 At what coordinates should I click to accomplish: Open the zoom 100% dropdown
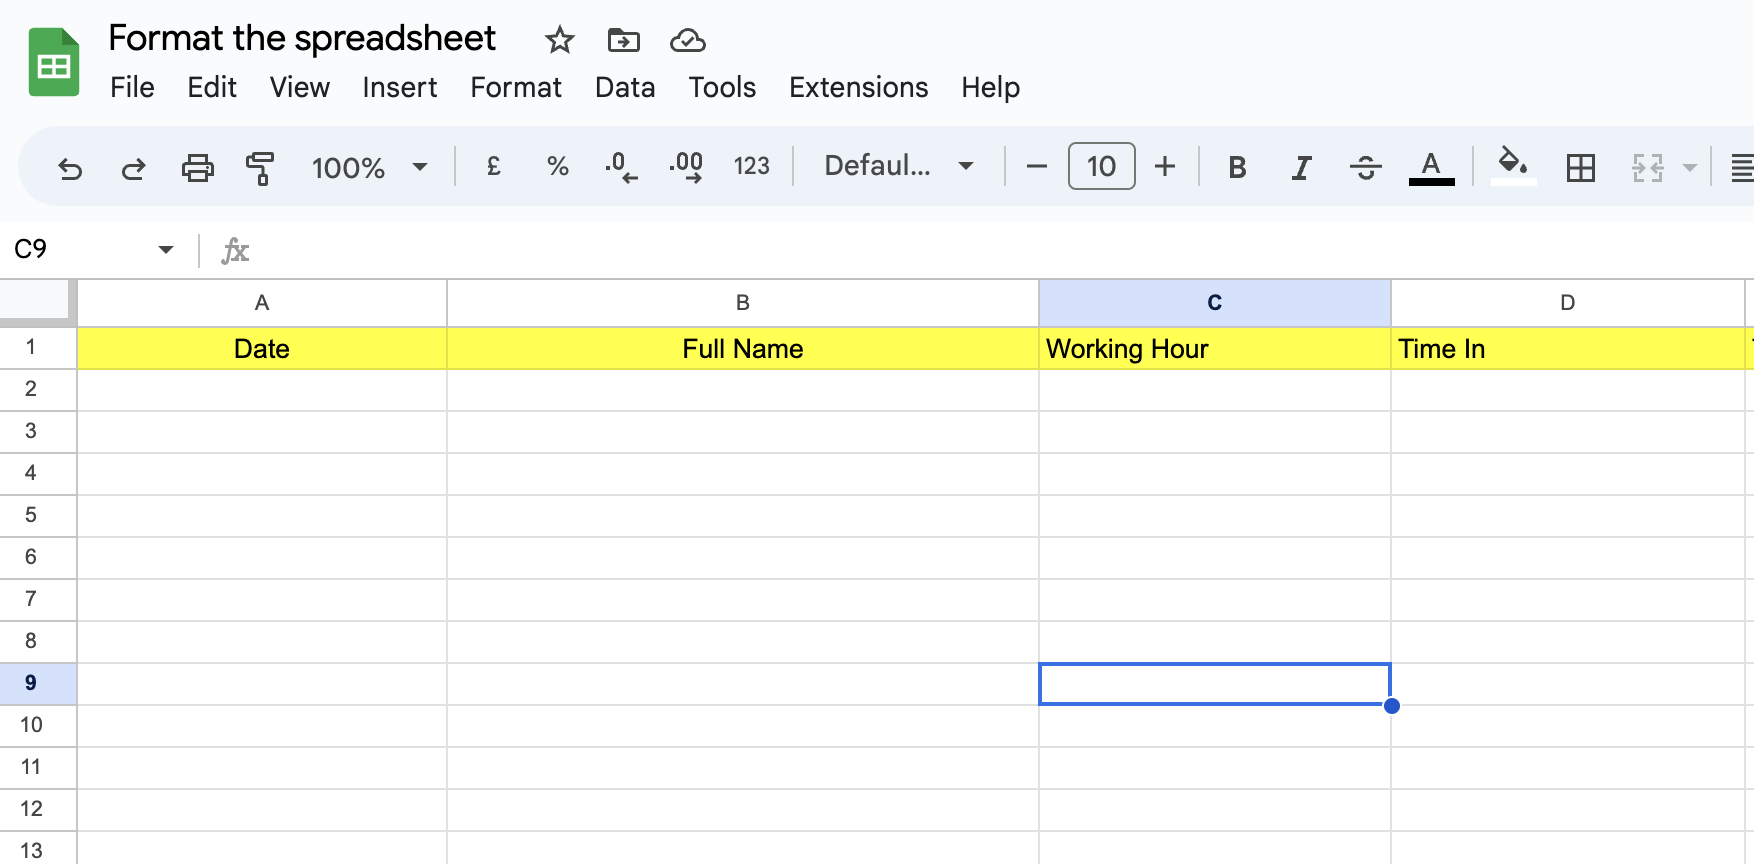[370, 167]
